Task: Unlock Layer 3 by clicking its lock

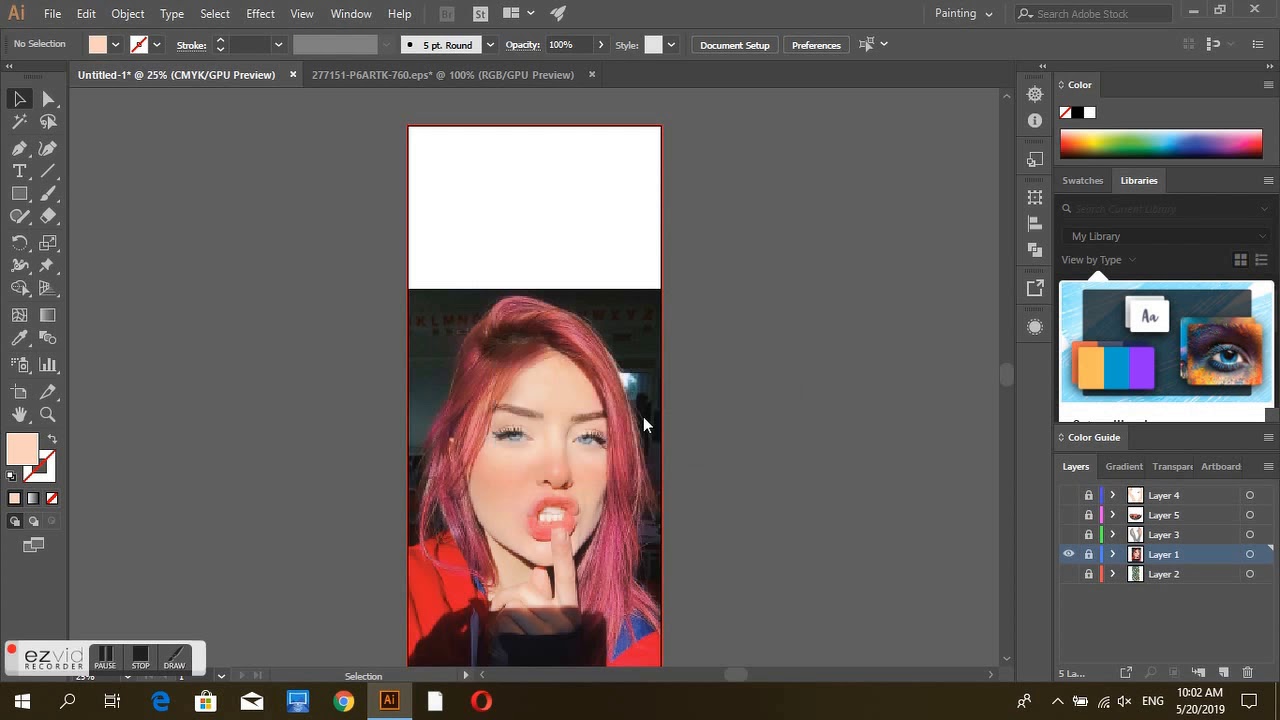Action: tap(1089, 535)
